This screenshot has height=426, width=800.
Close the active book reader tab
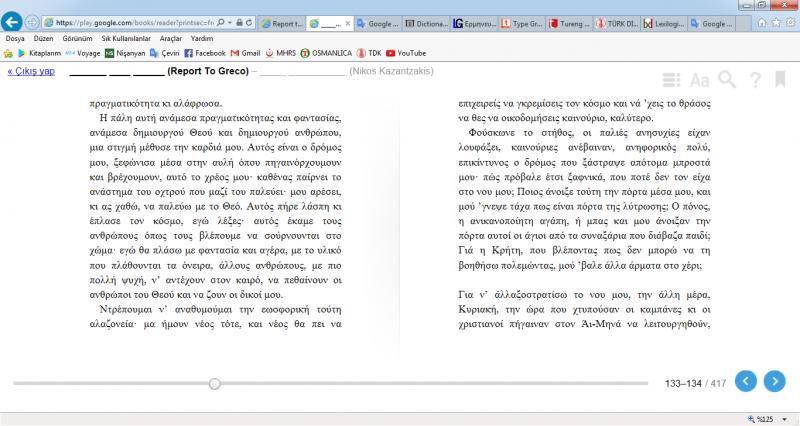click(x=348, y=23)
